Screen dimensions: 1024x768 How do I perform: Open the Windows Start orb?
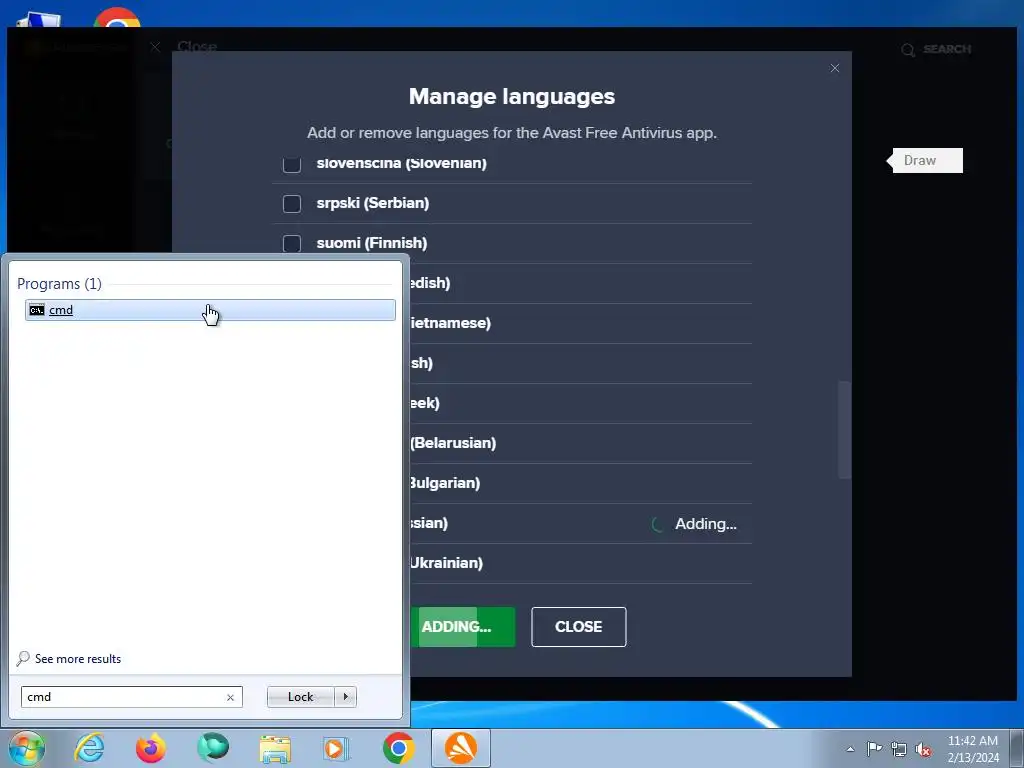27,748
